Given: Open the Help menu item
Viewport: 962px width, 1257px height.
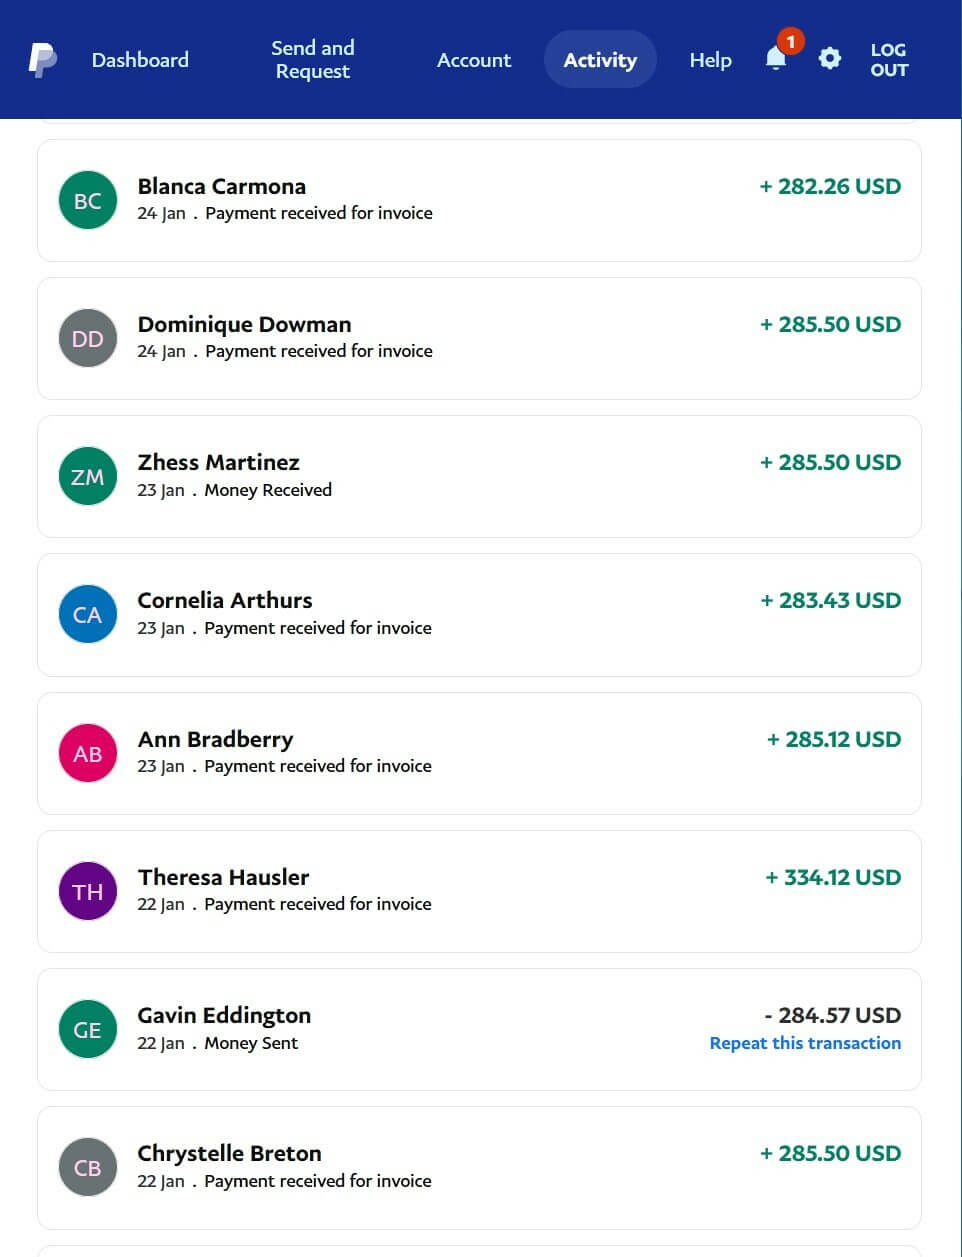Looking at the screenshot, I should [x=710, y=60].
